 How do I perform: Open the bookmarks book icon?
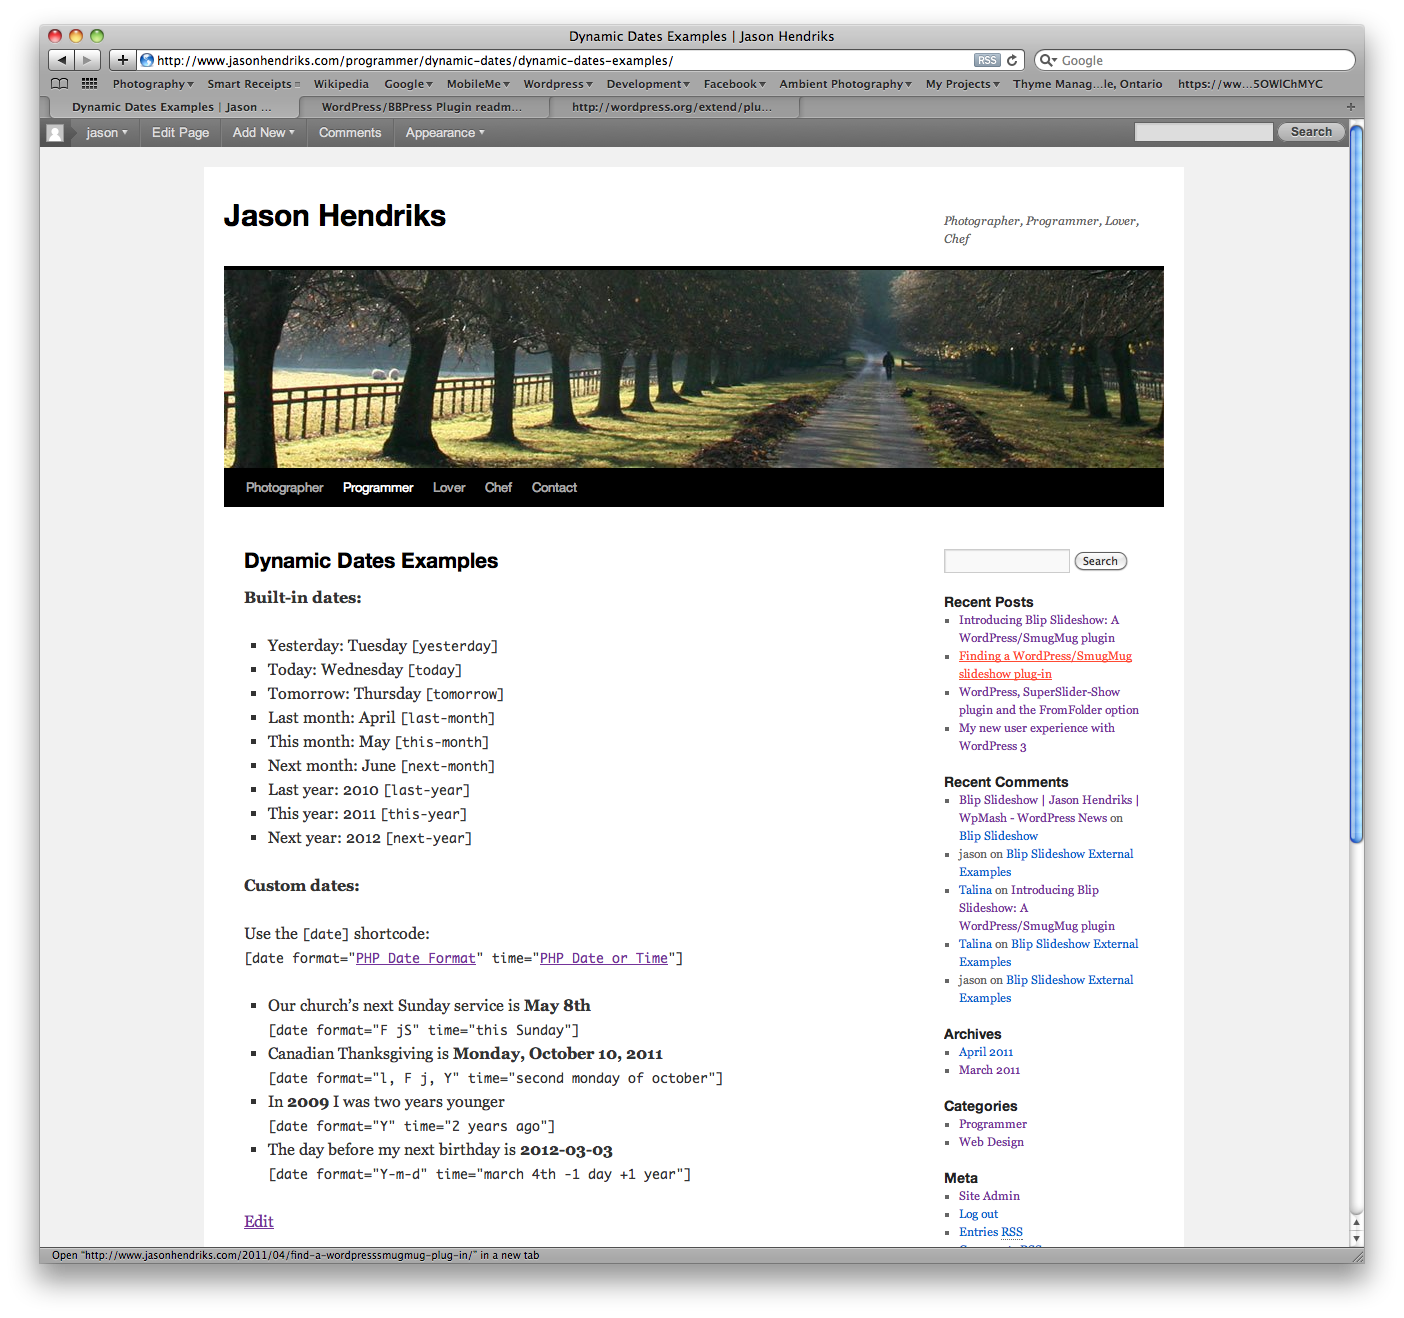click(x=60, y=84)
